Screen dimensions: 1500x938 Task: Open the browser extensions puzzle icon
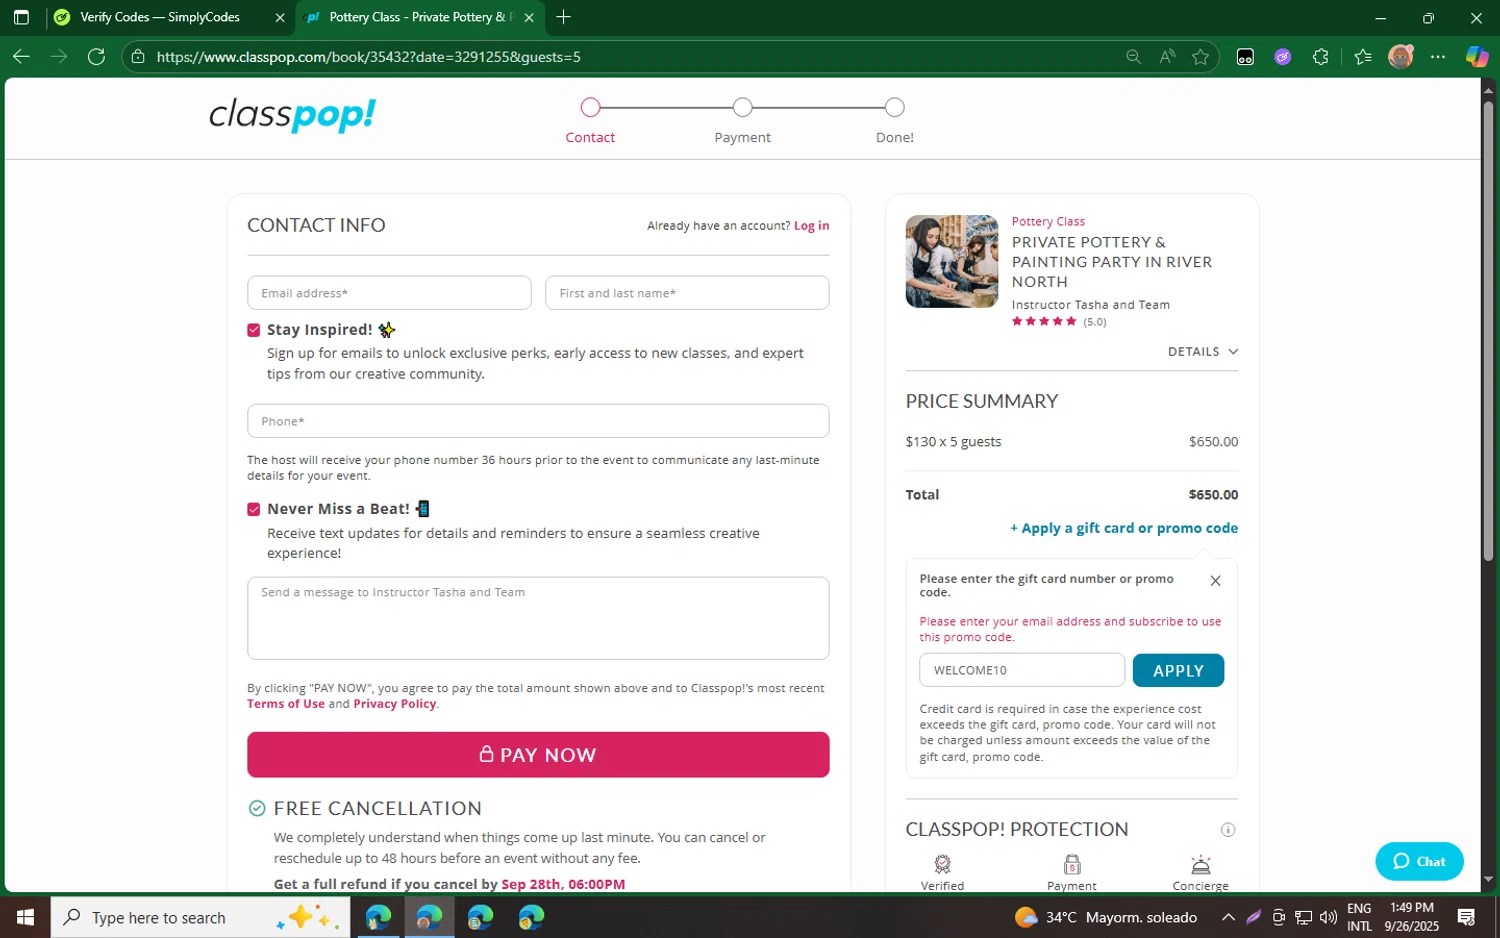click(x=1321, y=57)
